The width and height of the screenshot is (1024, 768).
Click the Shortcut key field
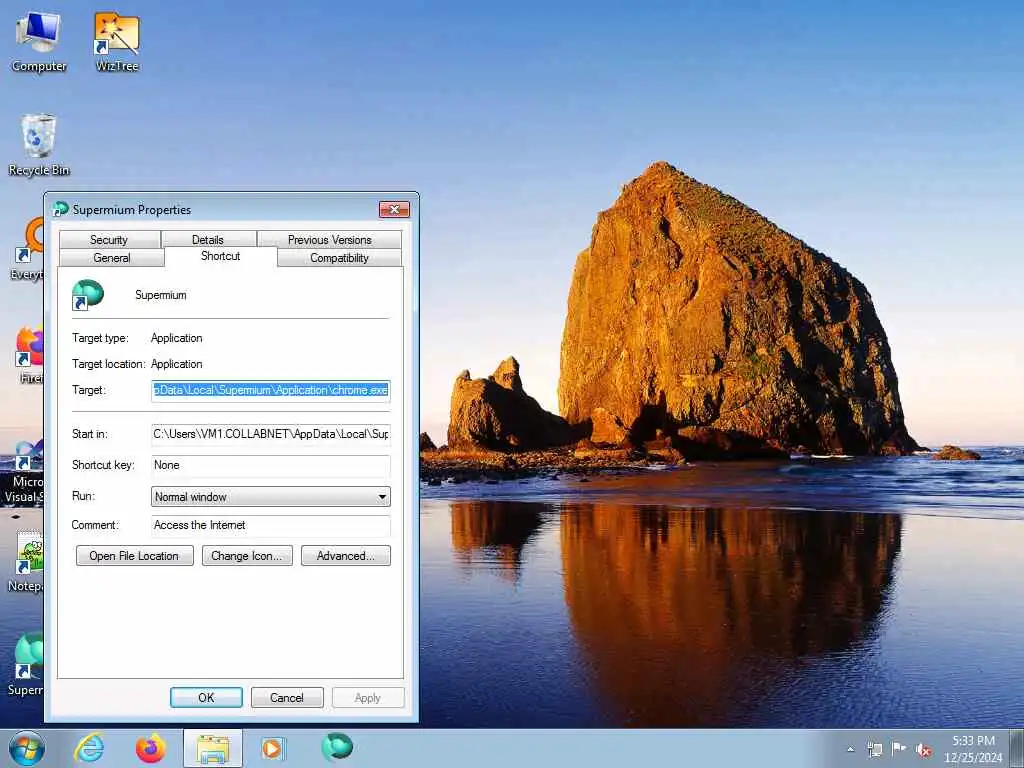(x=271, y=465)
